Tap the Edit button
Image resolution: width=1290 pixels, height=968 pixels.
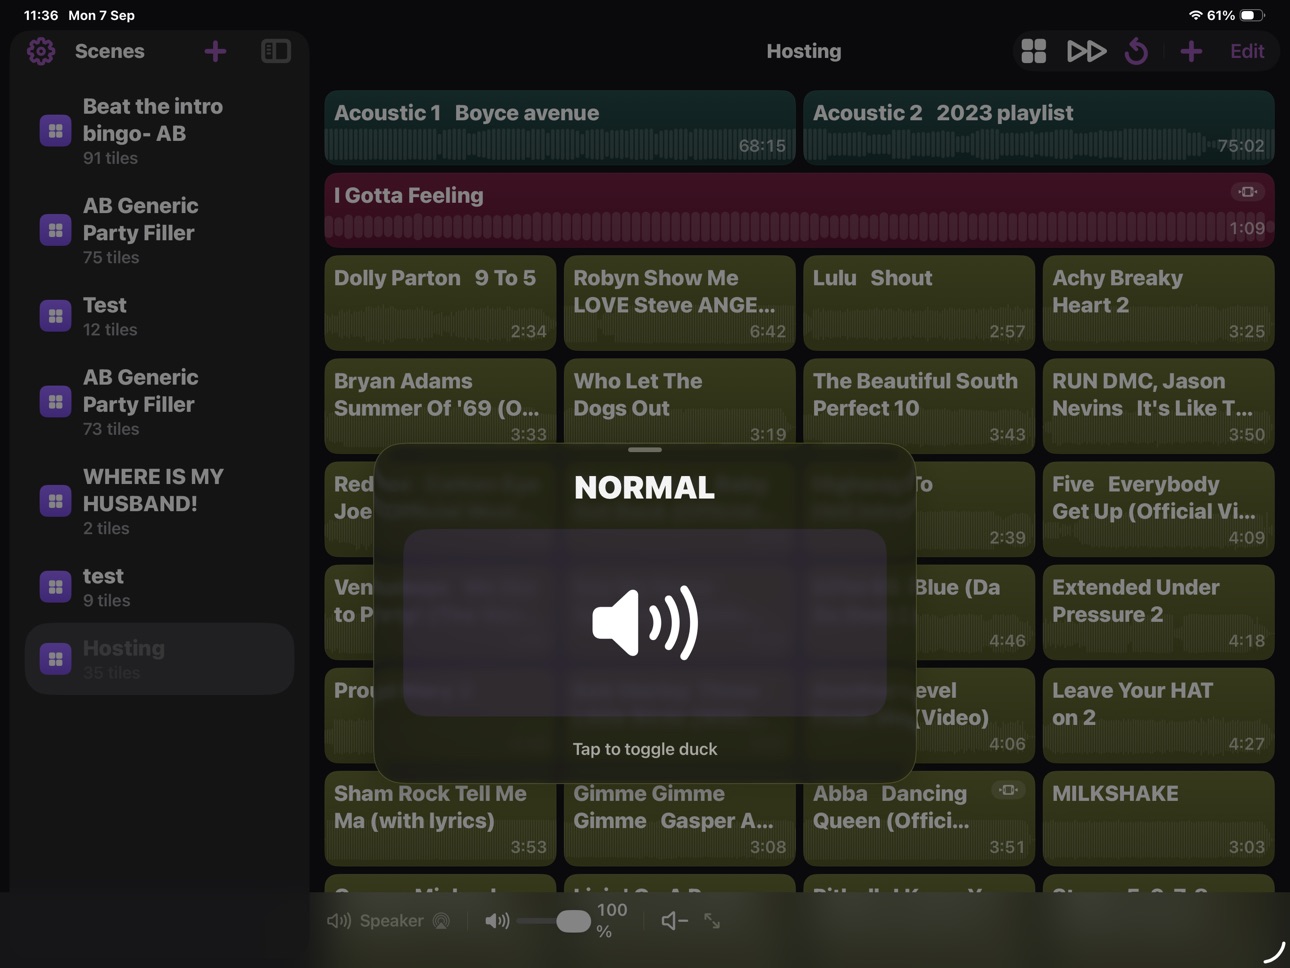tap(1247, 51)
